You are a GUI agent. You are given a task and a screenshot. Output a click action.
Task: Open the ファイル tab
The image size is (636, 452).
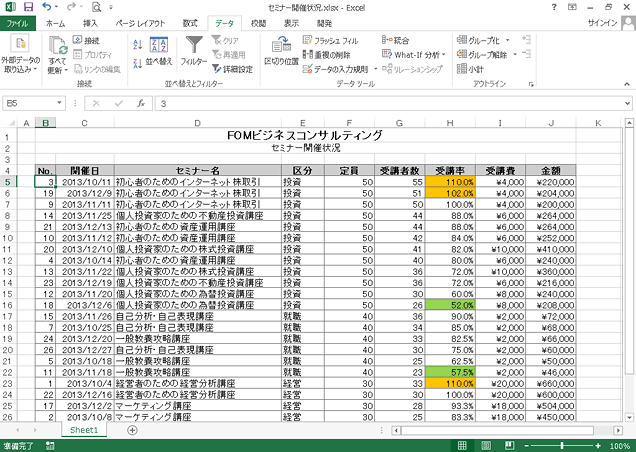[x=17, y=24]
